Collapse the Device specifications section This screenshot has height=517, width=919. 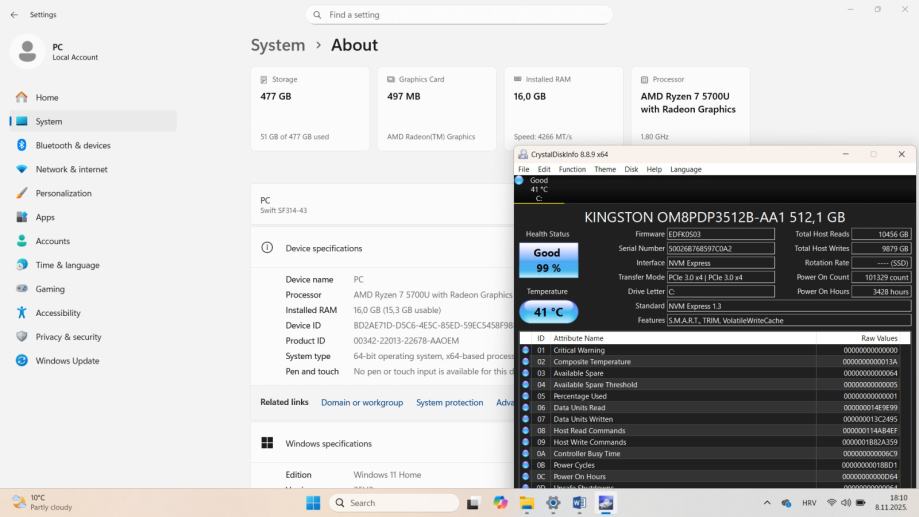coord(380,248)
